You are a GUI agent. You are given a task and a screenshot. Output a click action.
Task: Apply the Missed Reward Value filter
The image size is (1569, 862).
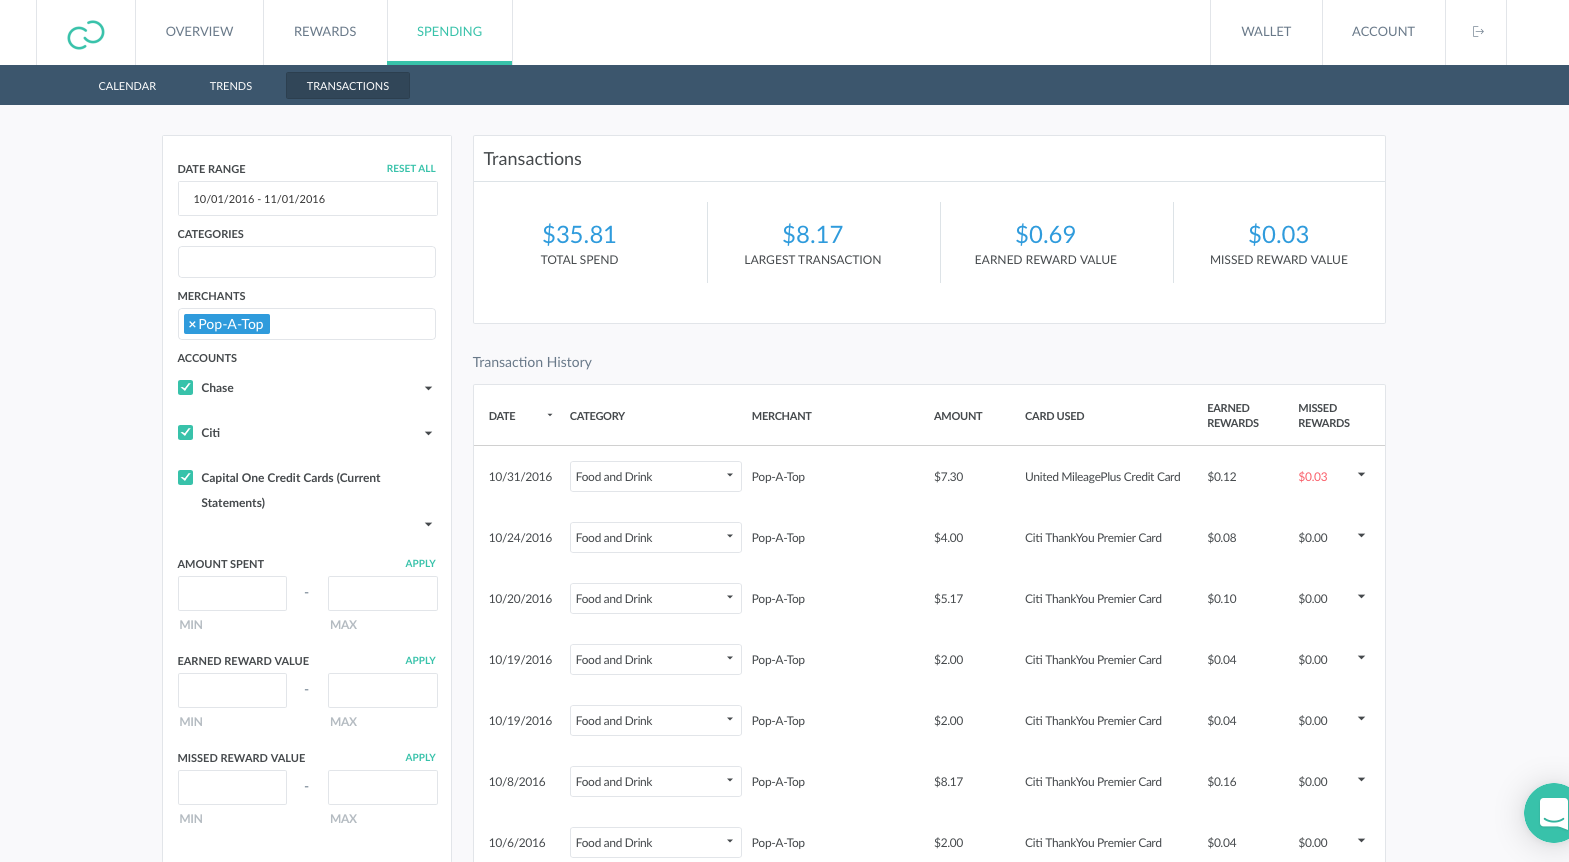[420, 758]
